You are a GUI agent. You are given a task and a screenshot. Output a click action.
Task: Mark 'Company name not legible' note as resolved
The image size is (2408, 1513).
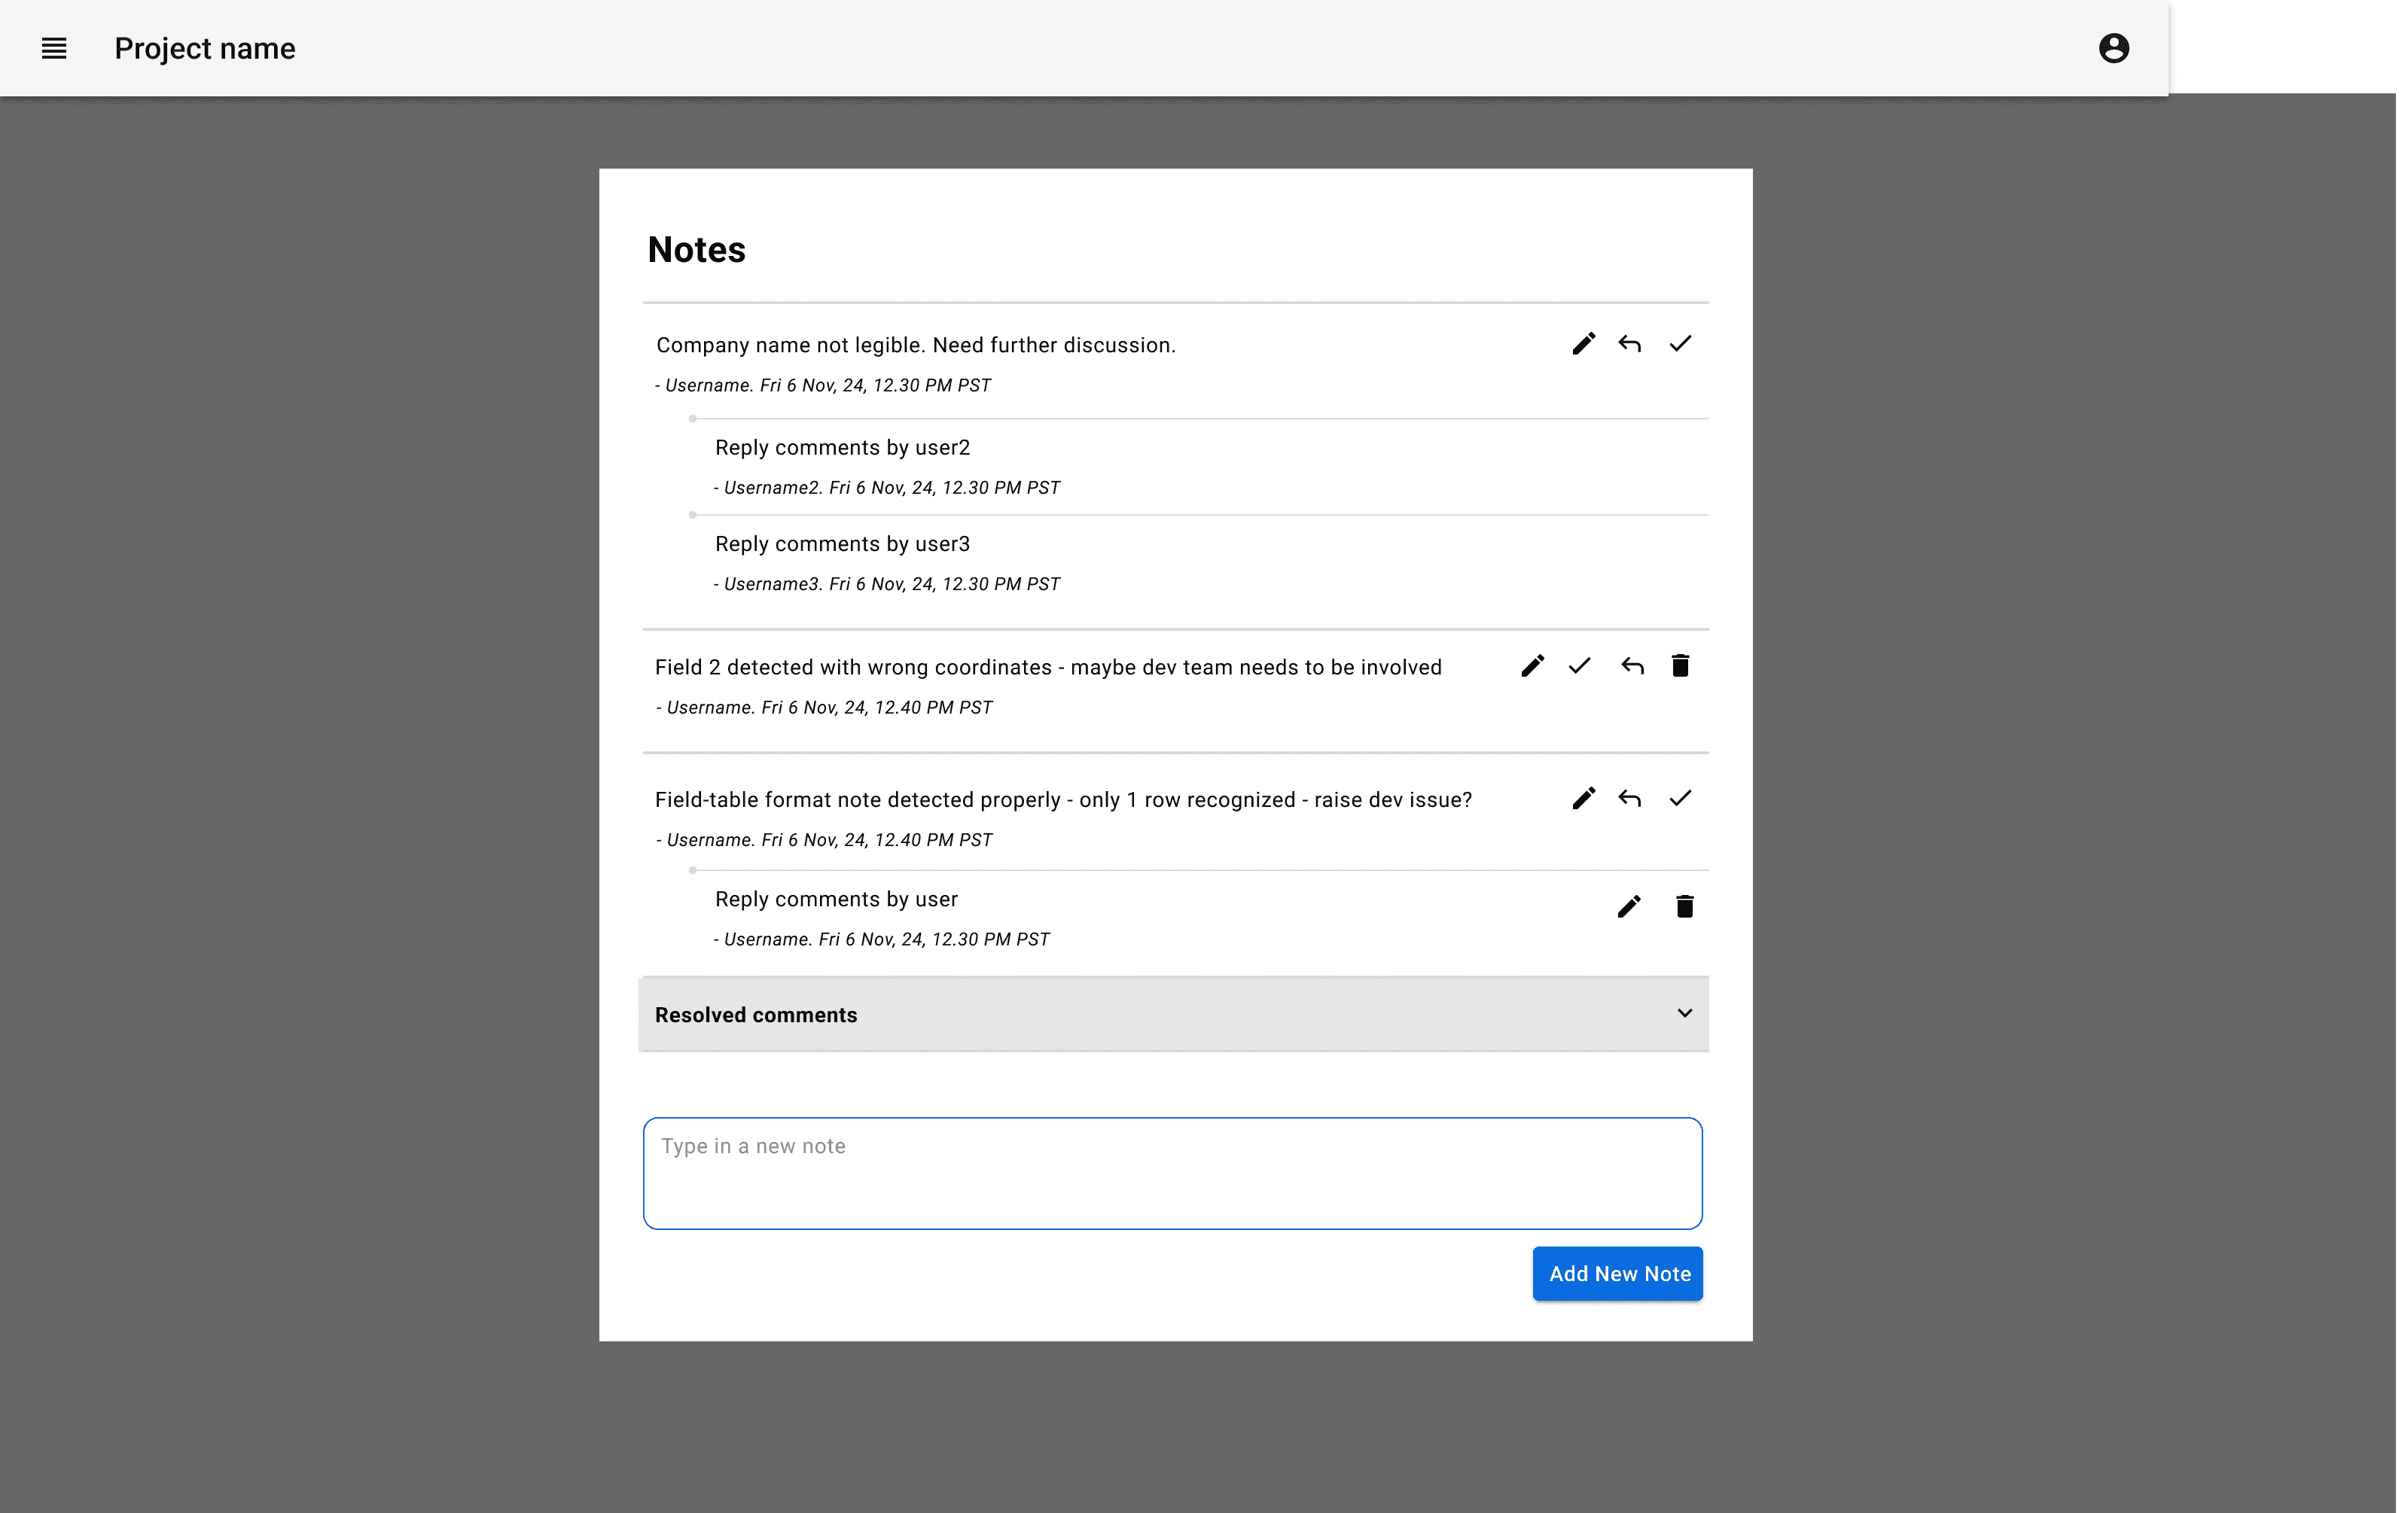pyautogui.click(x=1680, y=344)
